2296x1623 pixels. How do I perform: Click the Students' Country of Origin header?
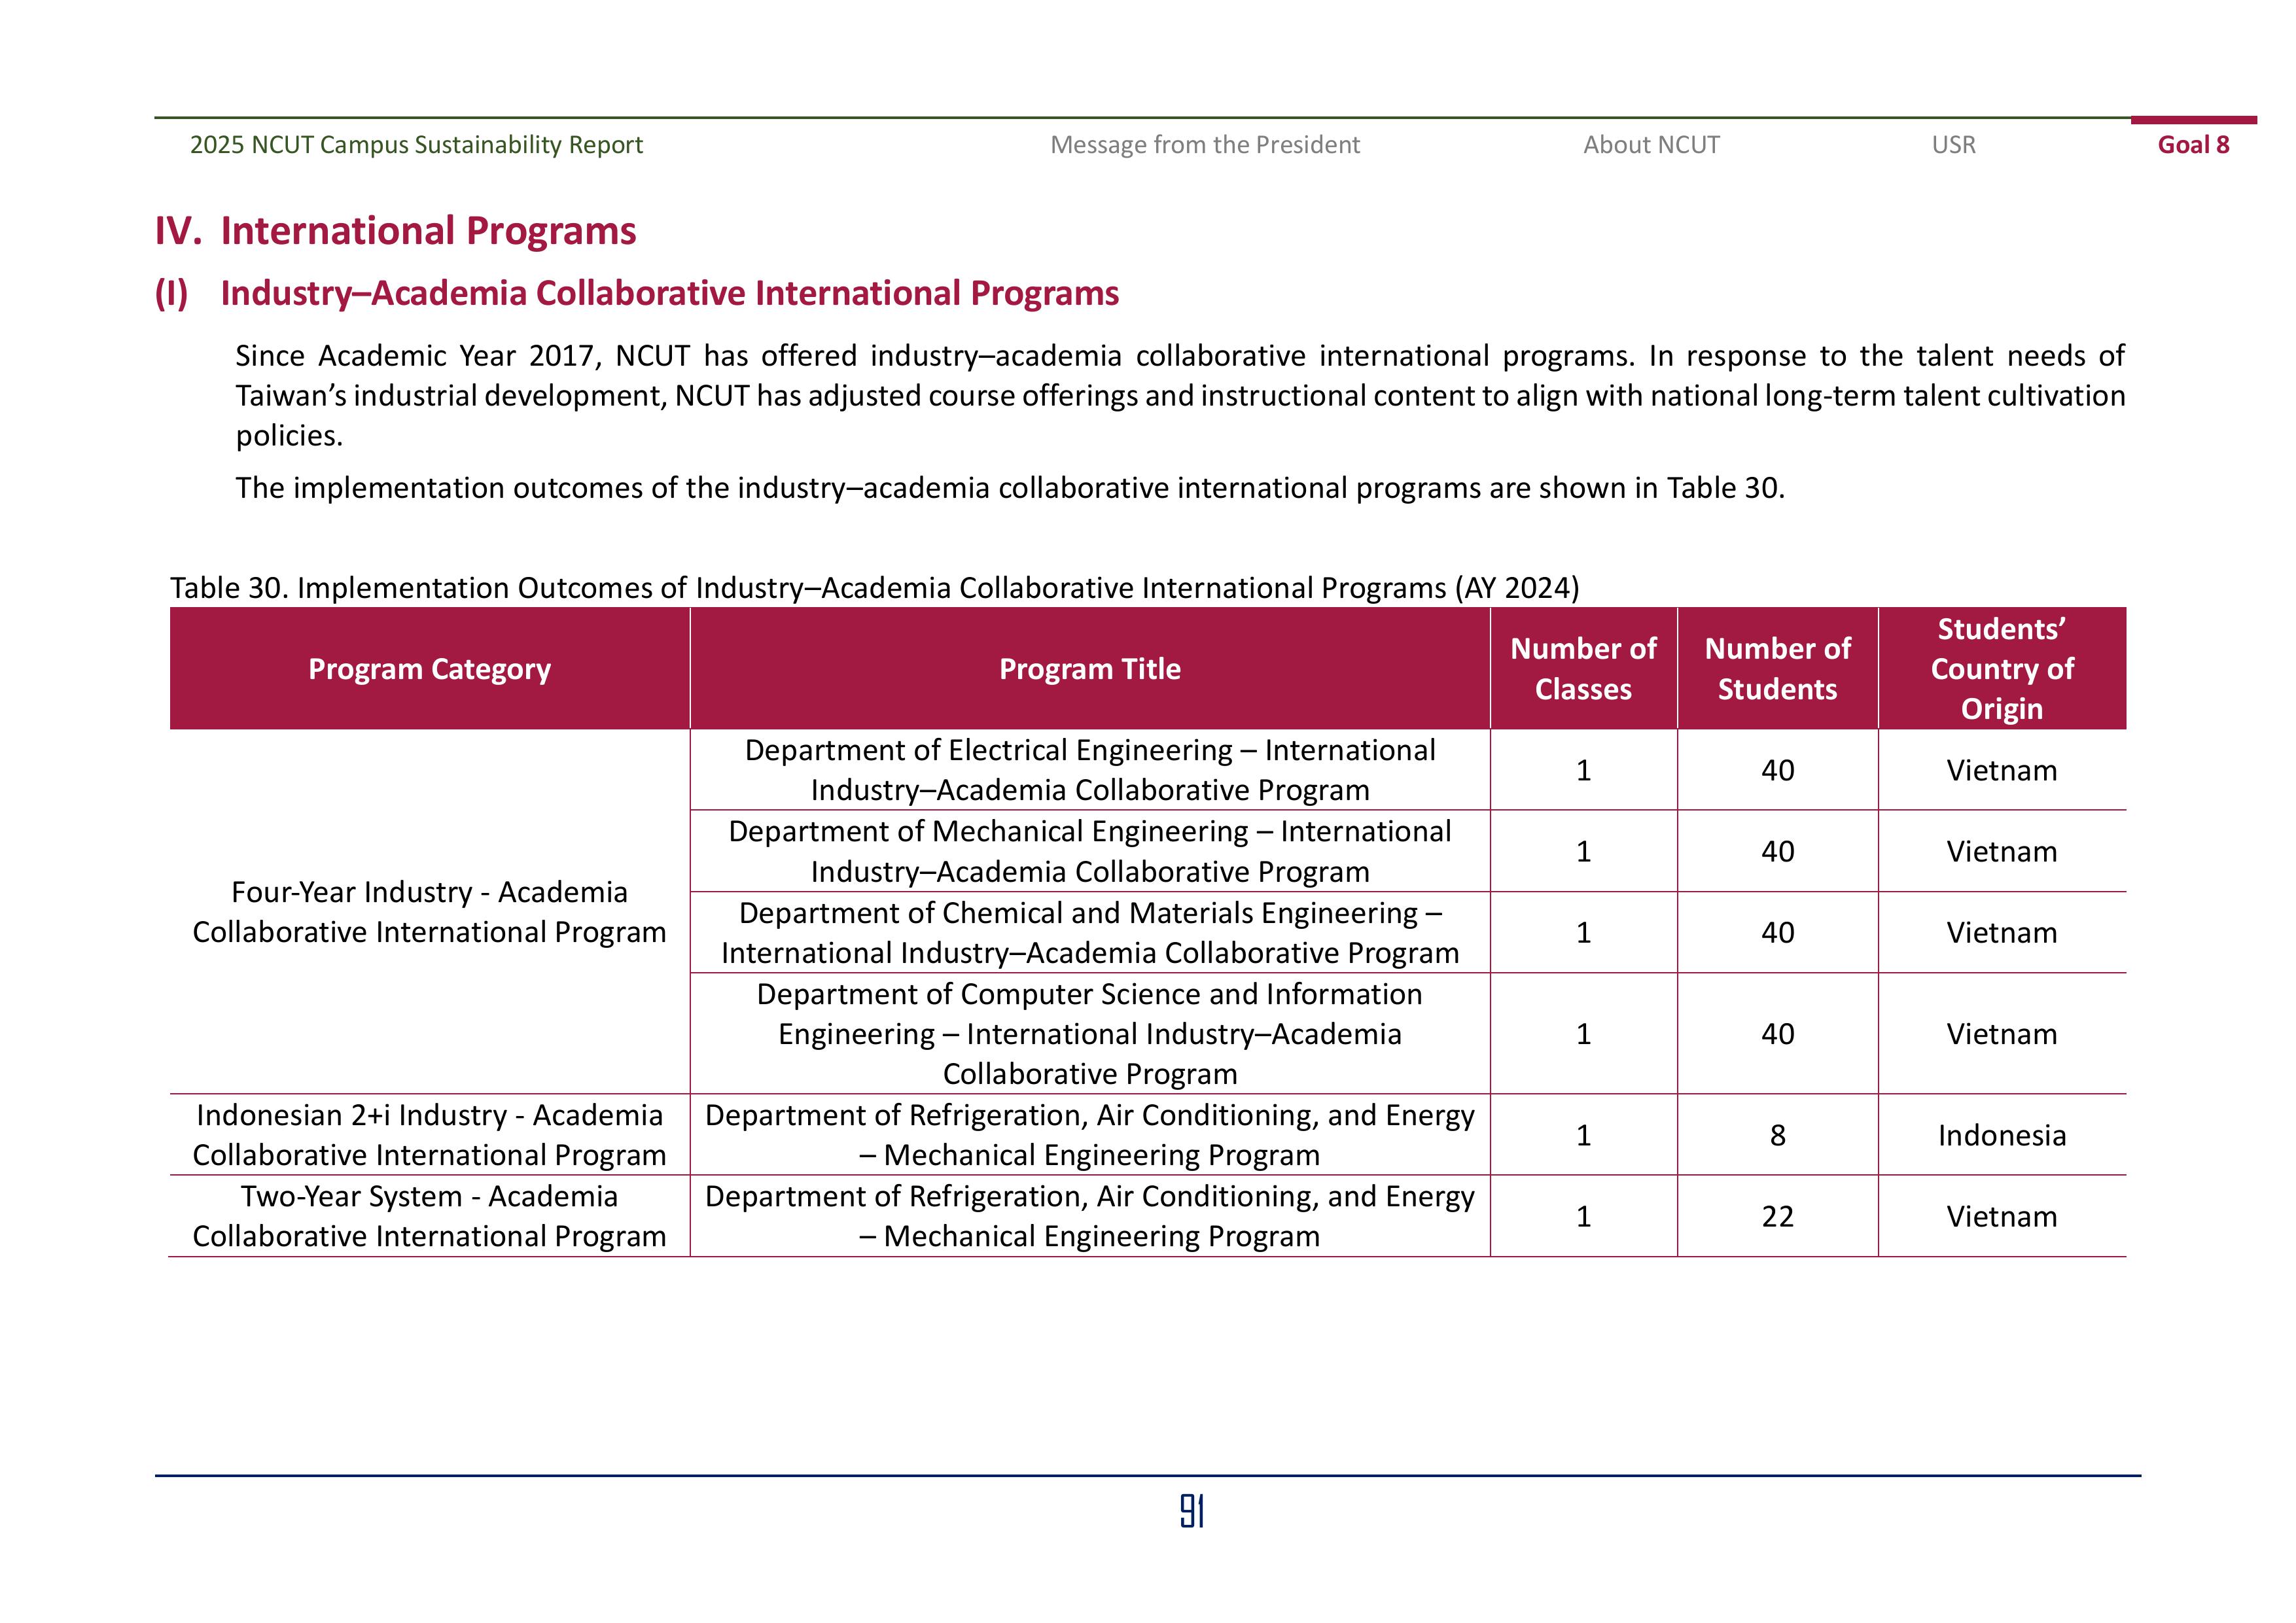(2001, 669)
